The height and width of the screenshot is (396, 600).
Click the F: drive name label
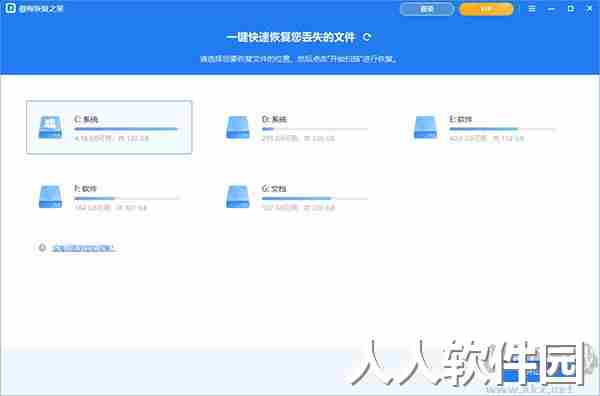[x=86, y=189]
